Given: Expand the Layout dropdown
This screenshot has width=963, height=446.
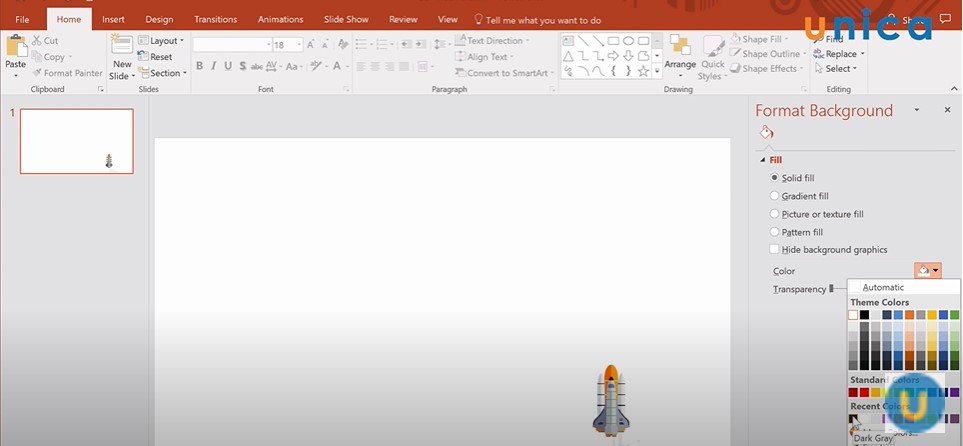Looking at the screenshot, I should pyautogui.click(x=161, y=41).
